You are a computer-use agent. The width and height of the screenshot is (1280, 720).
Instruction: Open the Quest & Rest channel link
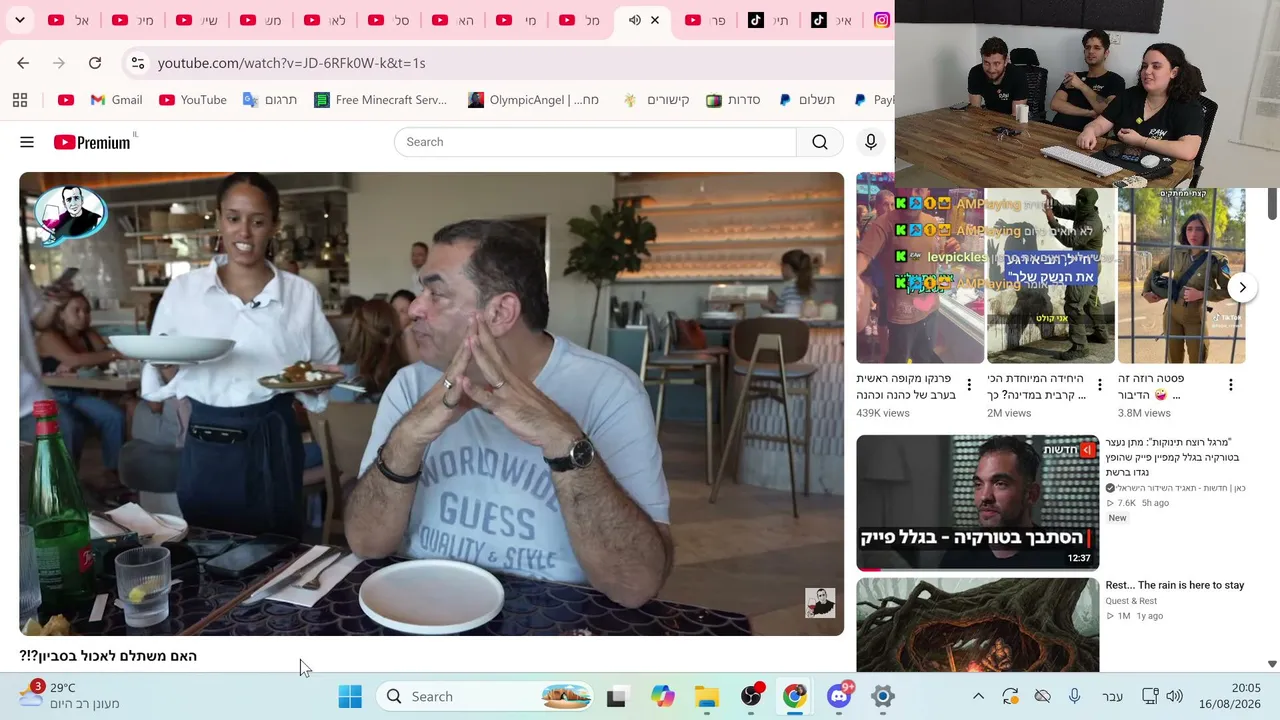1131,601
